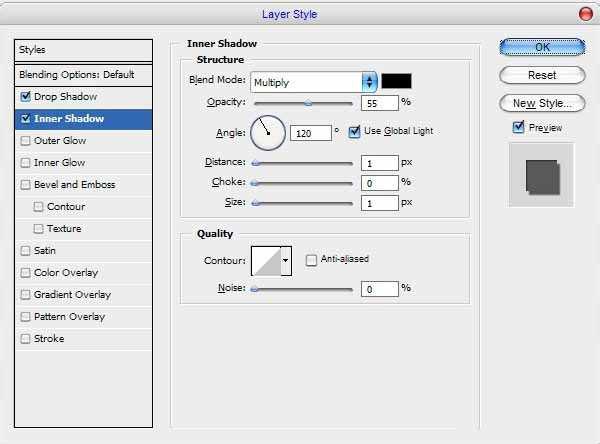Open the black shadow color swatch
The height and width of the screenshot is (444, 600).
(x=396, y=81)
